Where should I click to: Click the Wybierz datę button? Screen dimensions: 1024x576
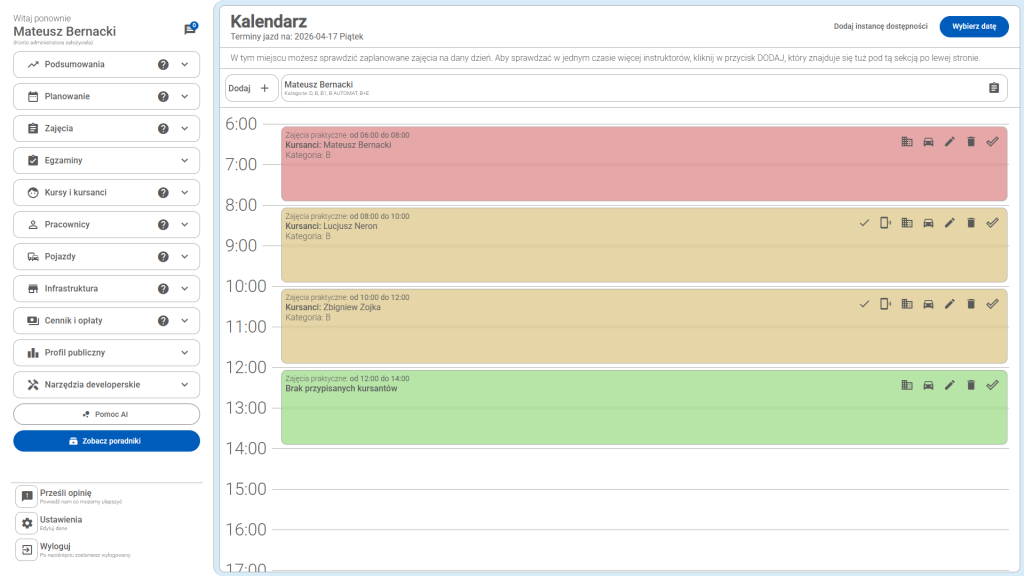[974, 27]
